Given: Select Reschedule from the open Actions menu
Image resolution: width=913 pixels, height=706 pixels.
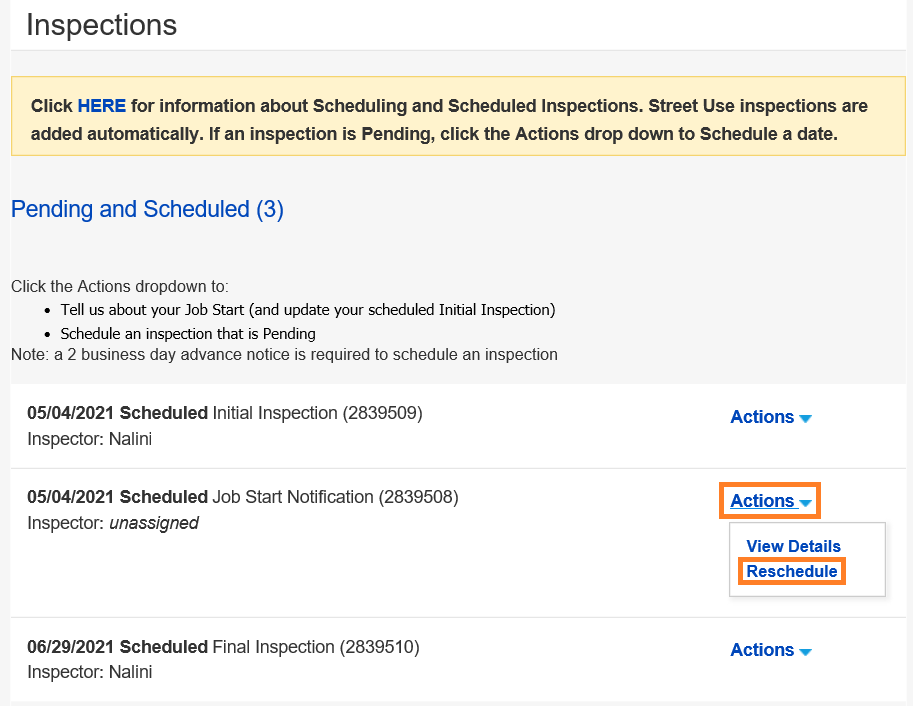Looking at the screenshot, I should pyautogui.click(x=791, y=571).
